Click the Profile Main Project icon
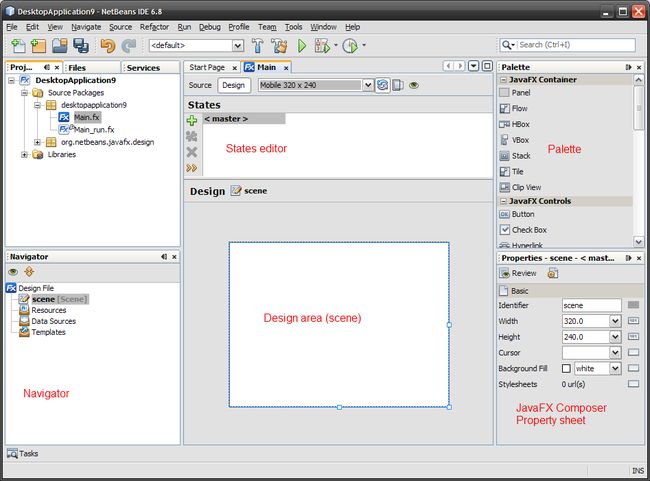The width and height of the screenshot is (650, 481). 350,45
